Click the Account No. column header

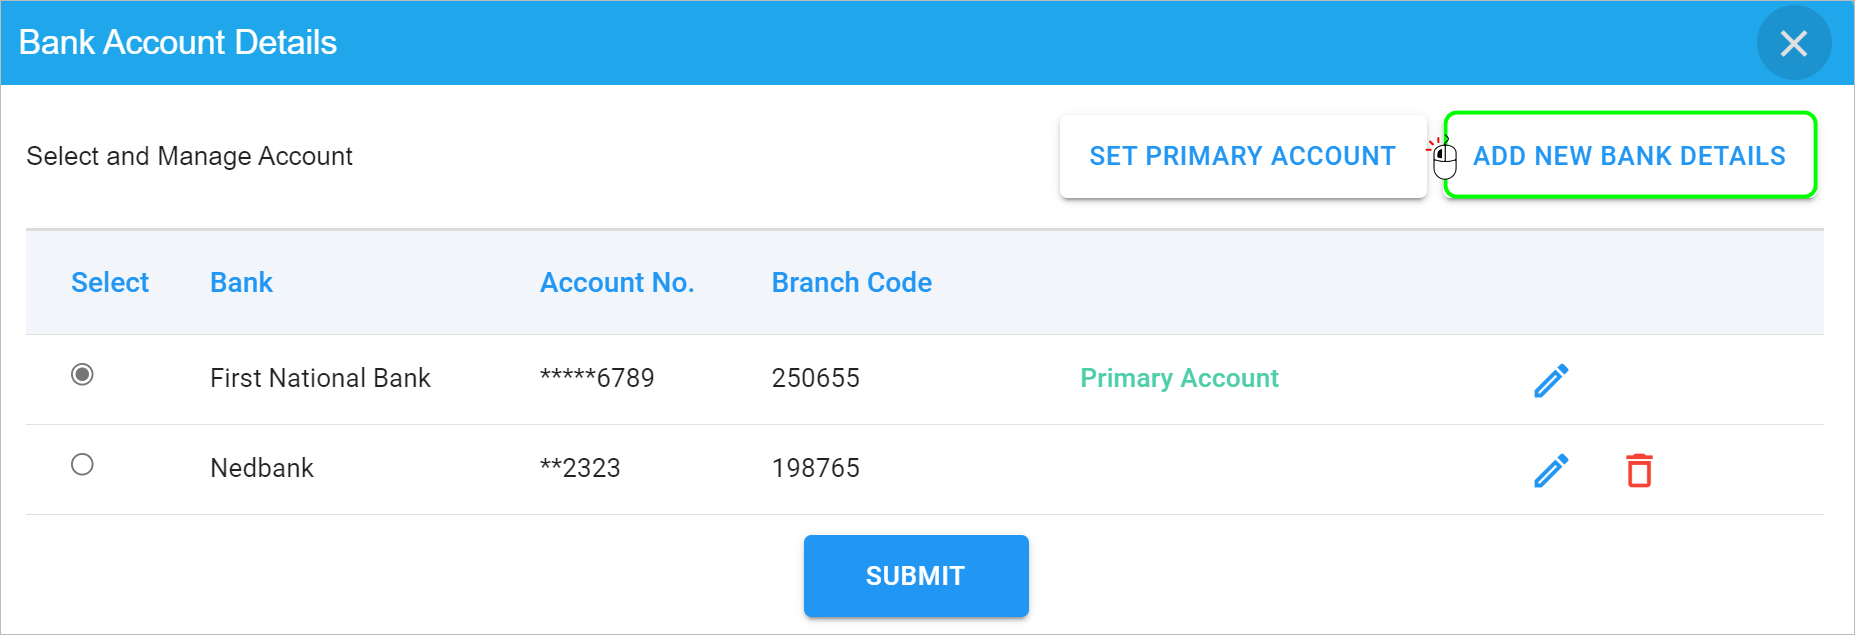617,283
